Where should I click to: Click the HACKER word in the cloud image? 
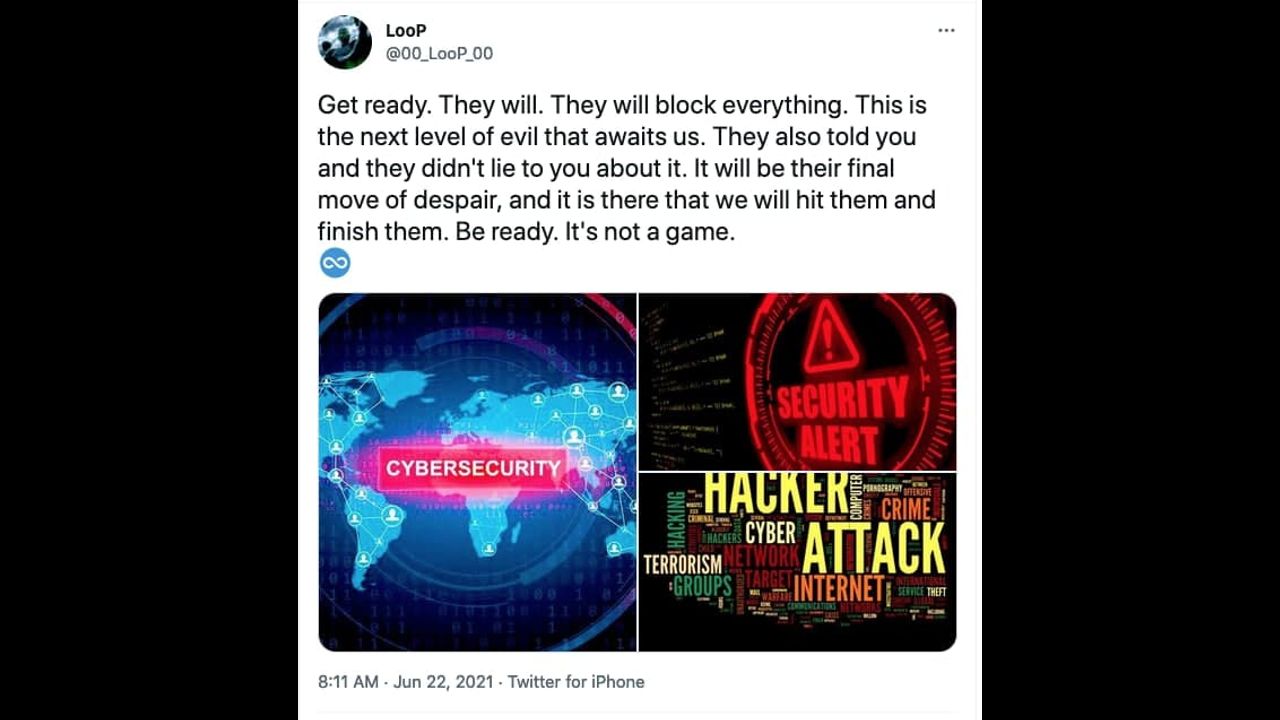(776, 493)
